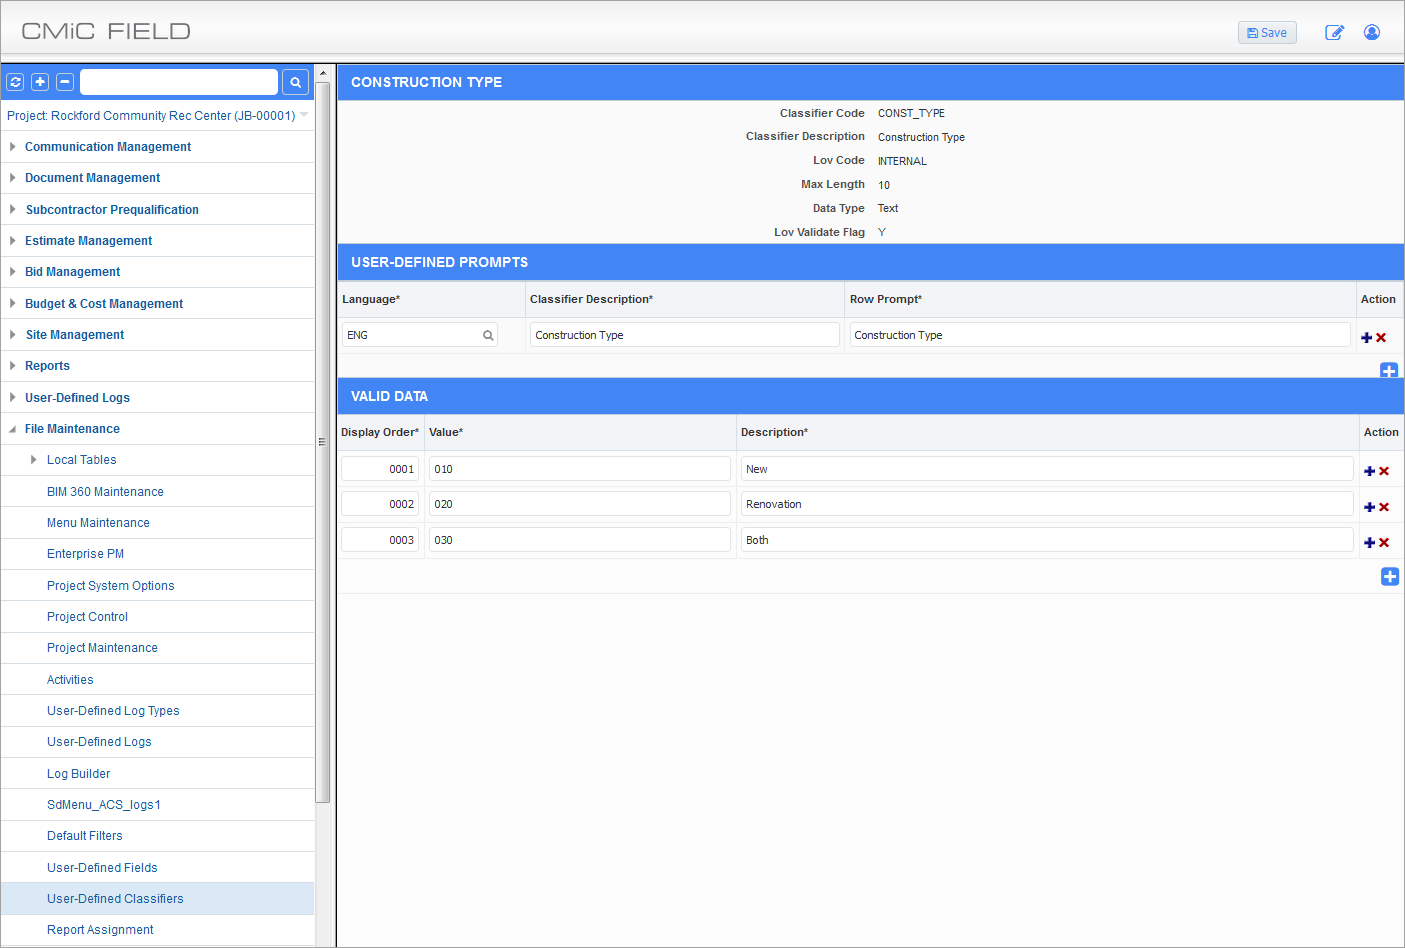Screen dimensions: 1405x948
Task: Click the Save button
Action: click(x=1267, y=33)
